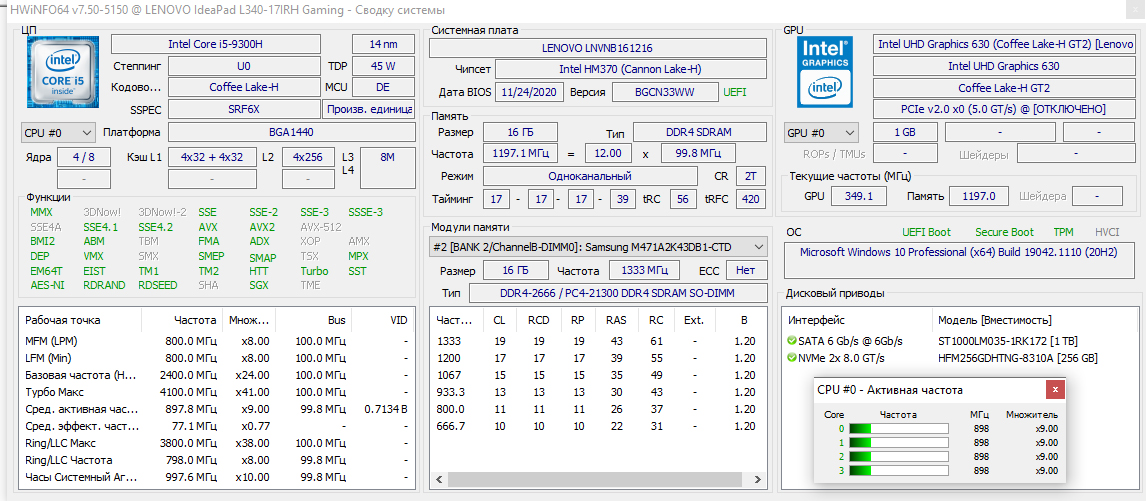Screen dimensions: 1146x501
Task: Select the Ring/LLC Макс row
Action: [217, 443]
